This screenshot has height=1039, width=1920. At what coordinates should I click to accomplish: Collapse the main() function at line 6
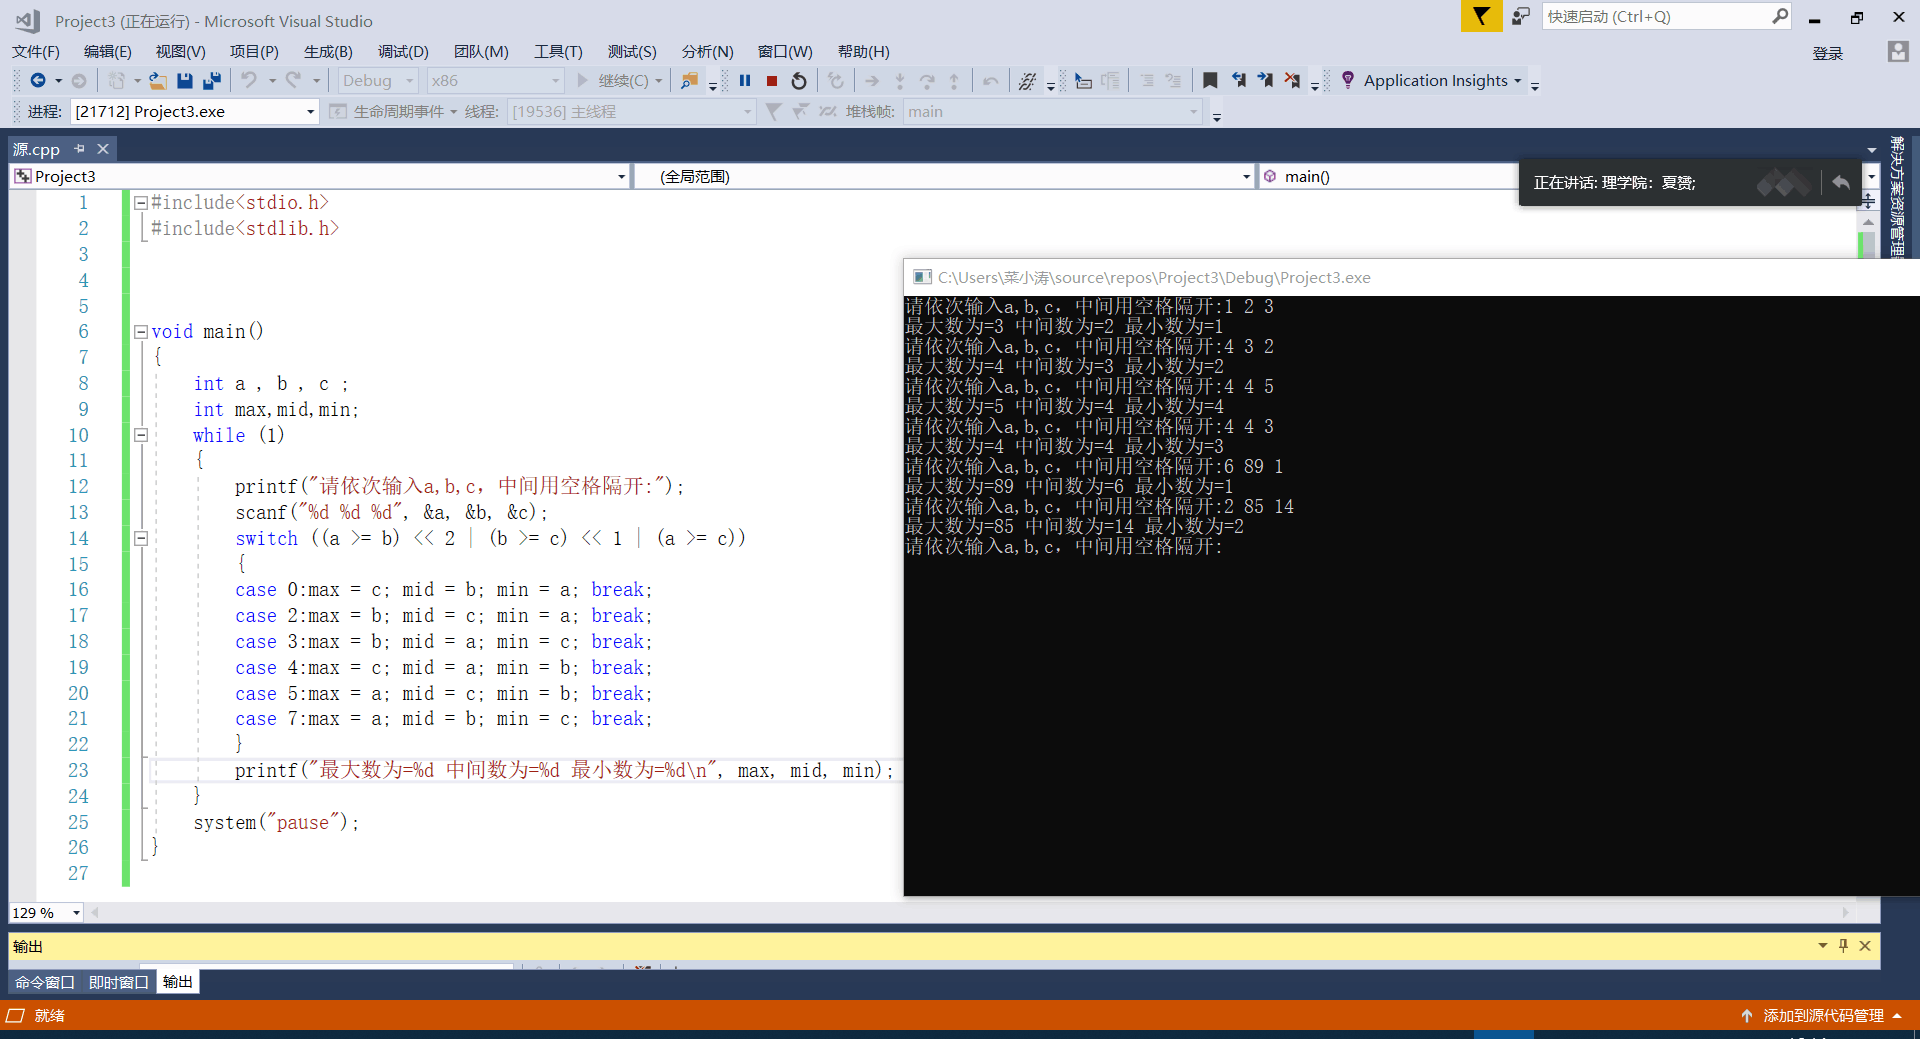click(x=141, y=332)
